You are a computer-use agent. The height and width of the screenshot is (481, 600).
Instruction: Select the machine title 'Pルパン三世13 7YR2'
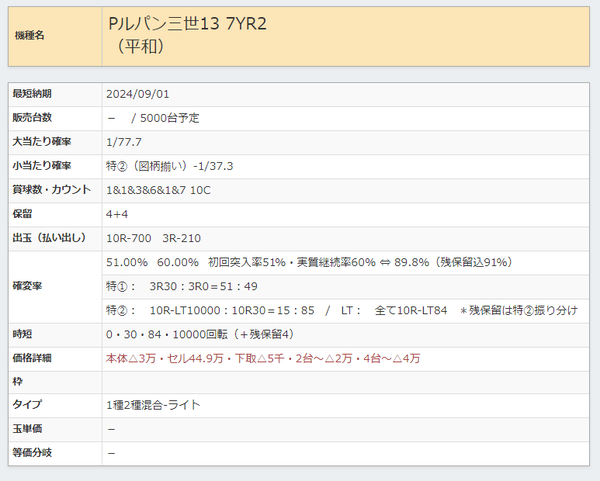(188, 24)
